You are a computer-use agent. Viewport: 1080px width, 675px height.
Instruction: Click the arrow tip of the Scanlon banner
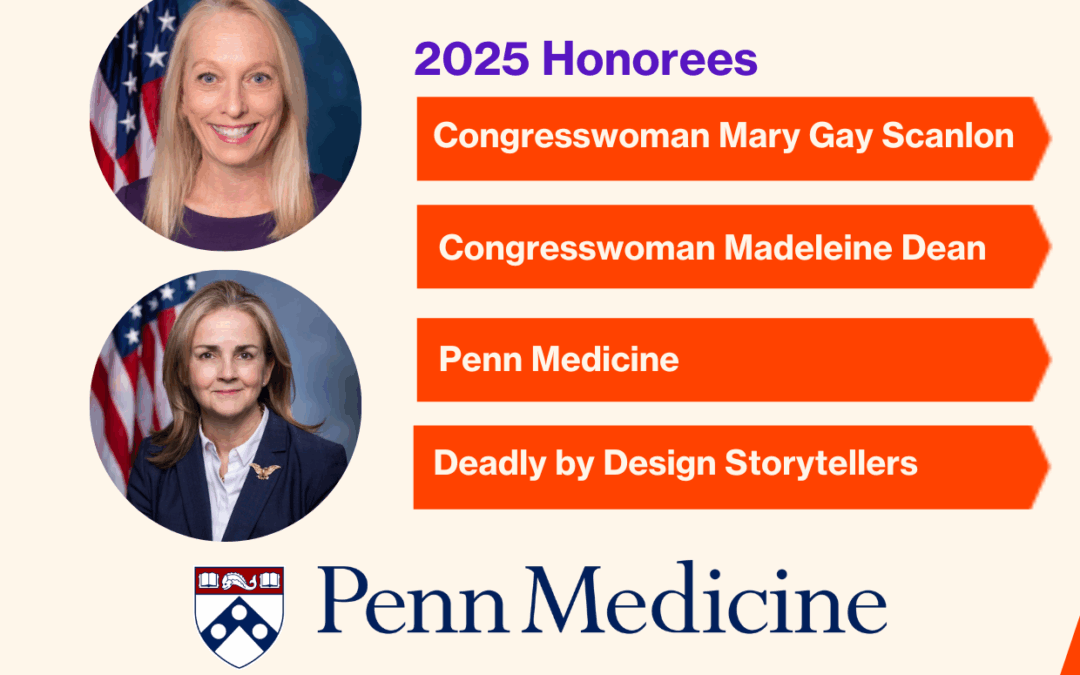pos(1041,138)
